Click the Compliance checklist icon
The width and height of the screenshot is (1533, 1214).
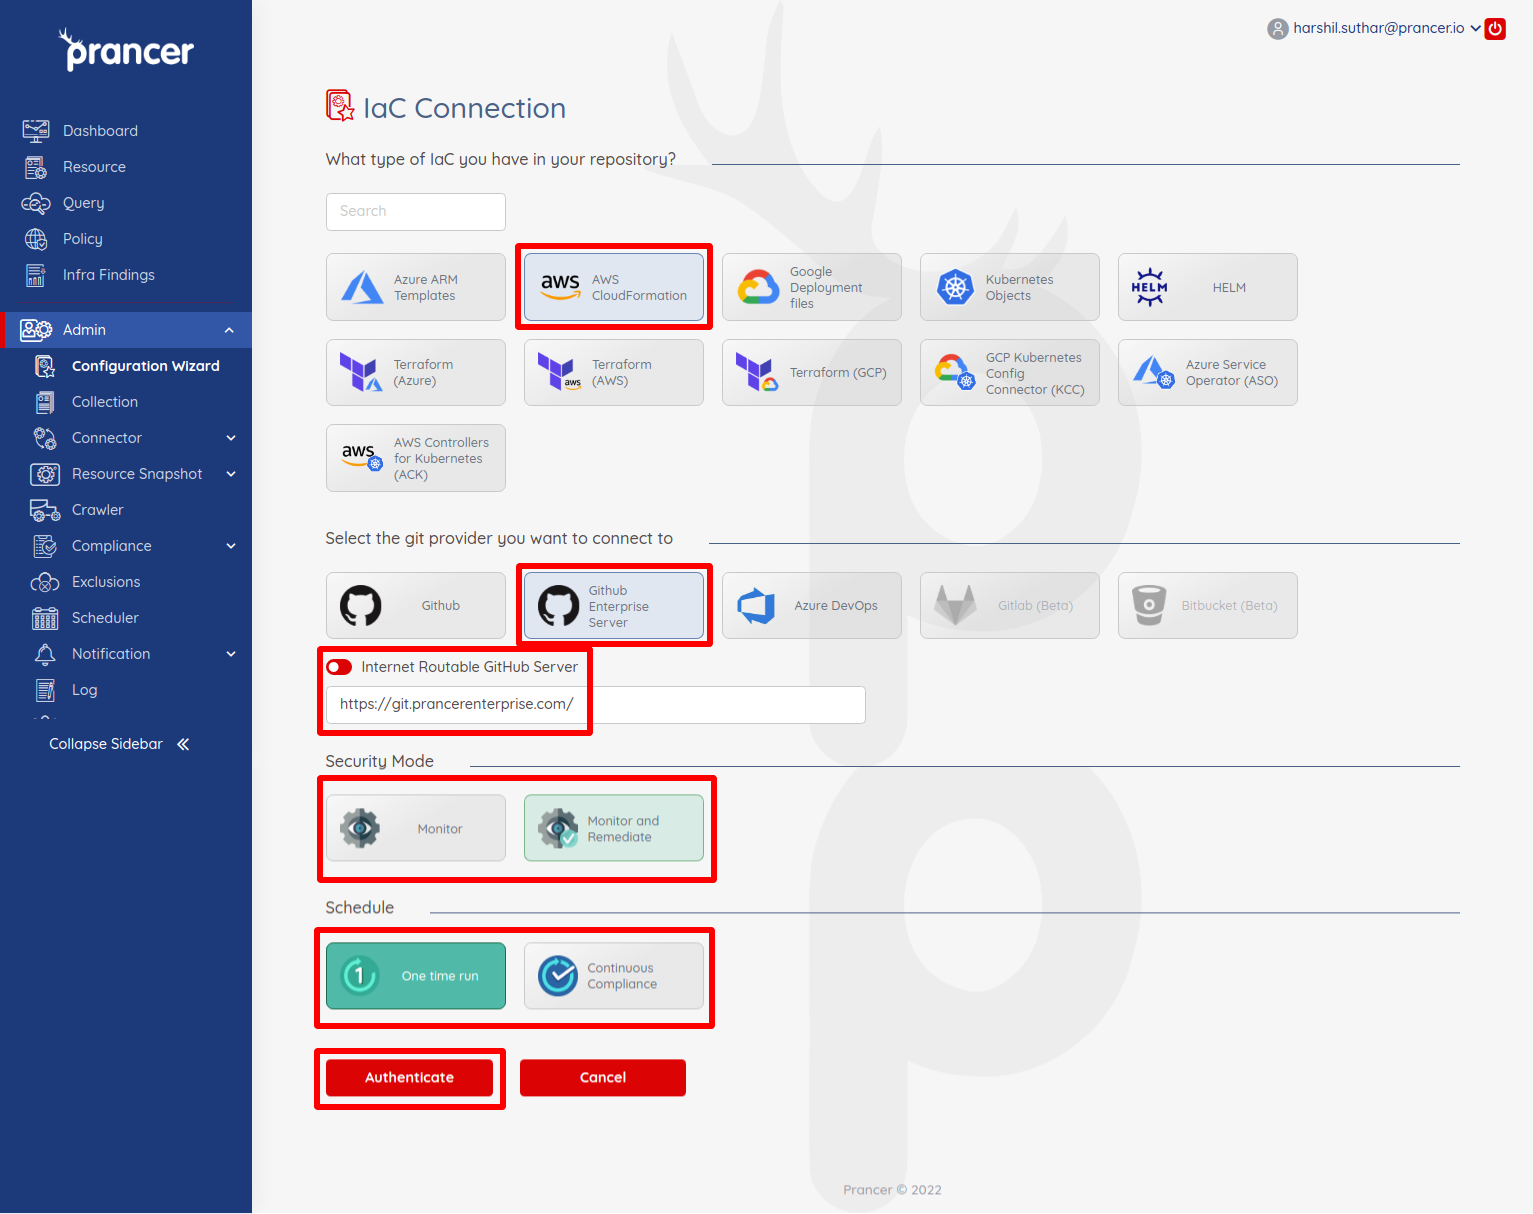pyautogui.click(x=45, y=546)
